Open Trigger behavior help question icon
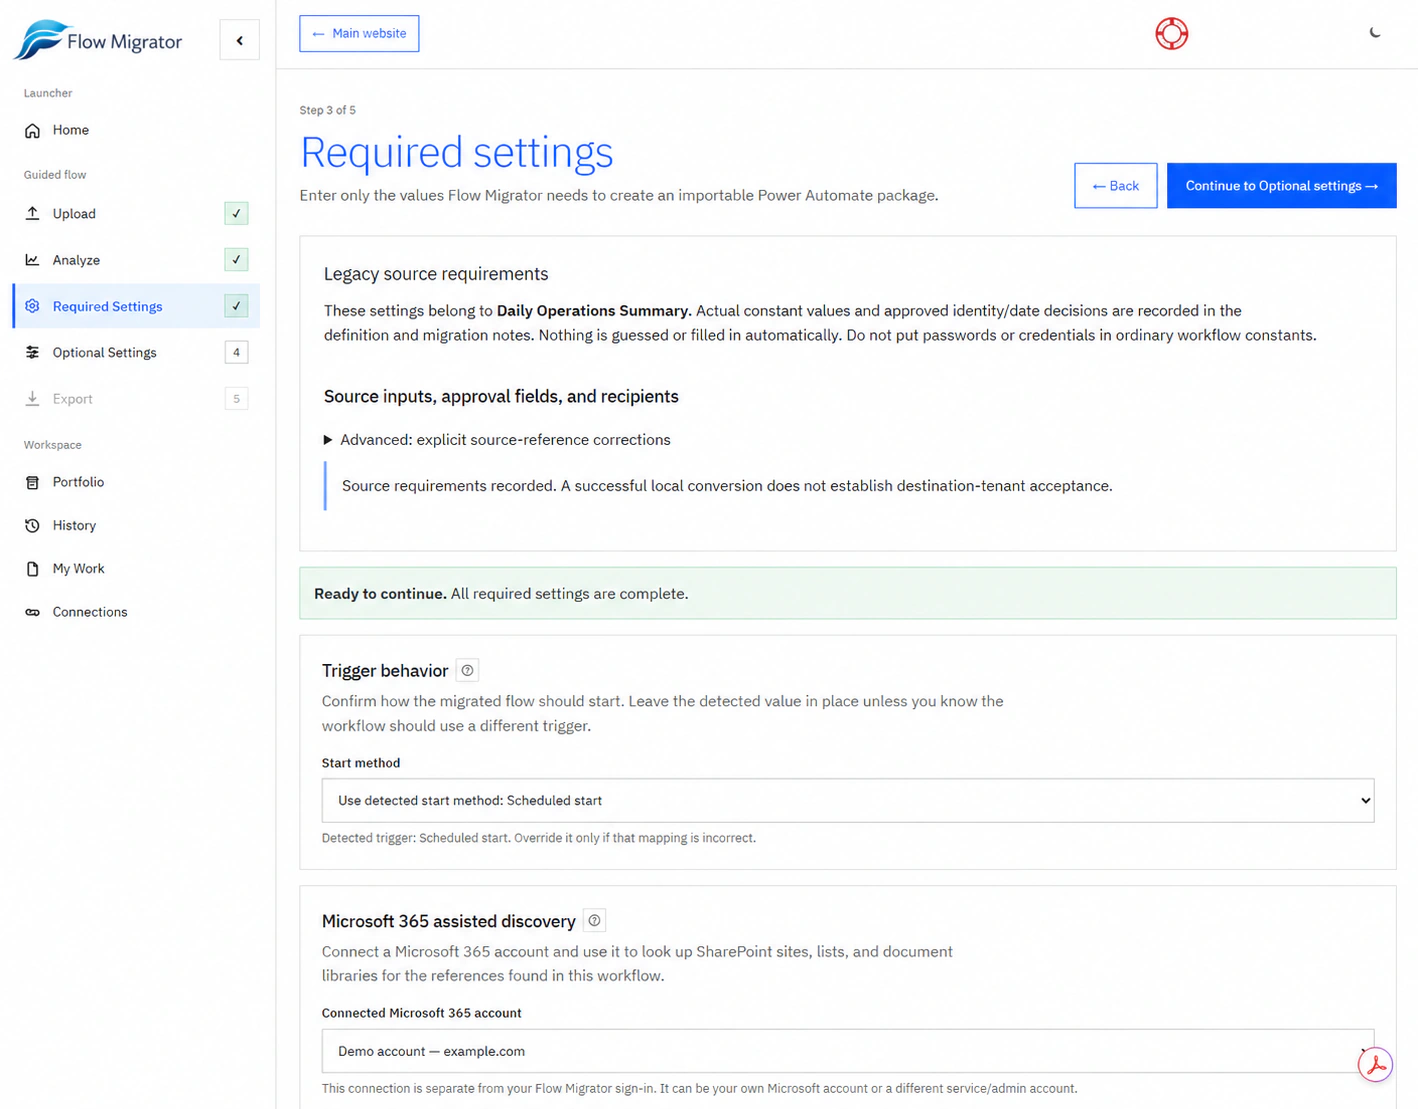 pyautogui.click(x=467, y=671)
